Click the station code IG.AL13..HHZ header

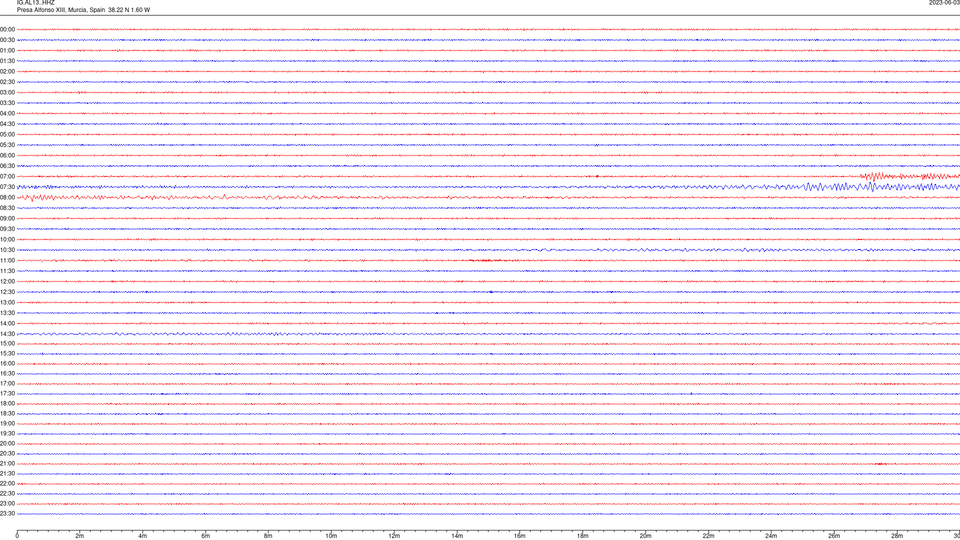pyautogui.click(x=36, y=2)
